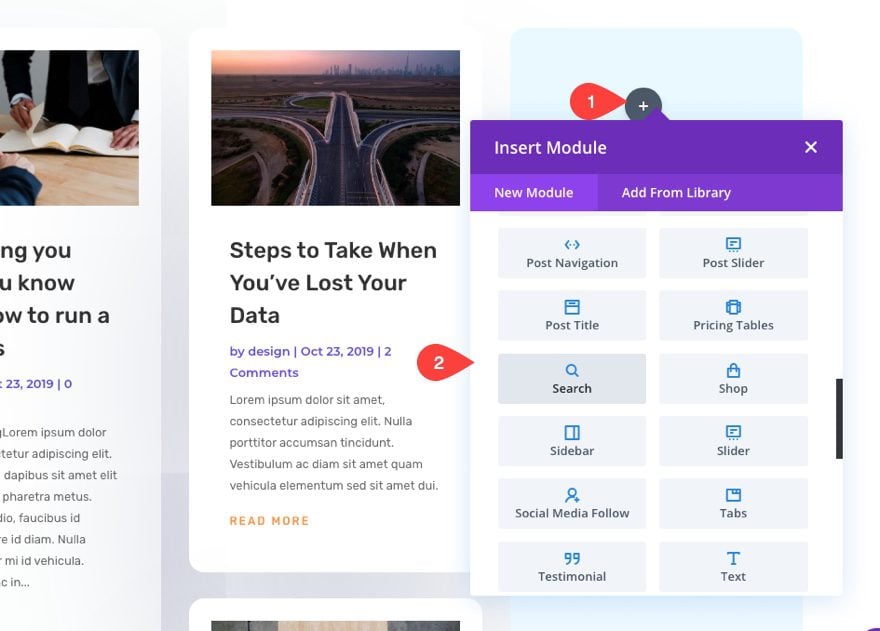
Task: Switch to Add From Library tab
Action: 676,193
